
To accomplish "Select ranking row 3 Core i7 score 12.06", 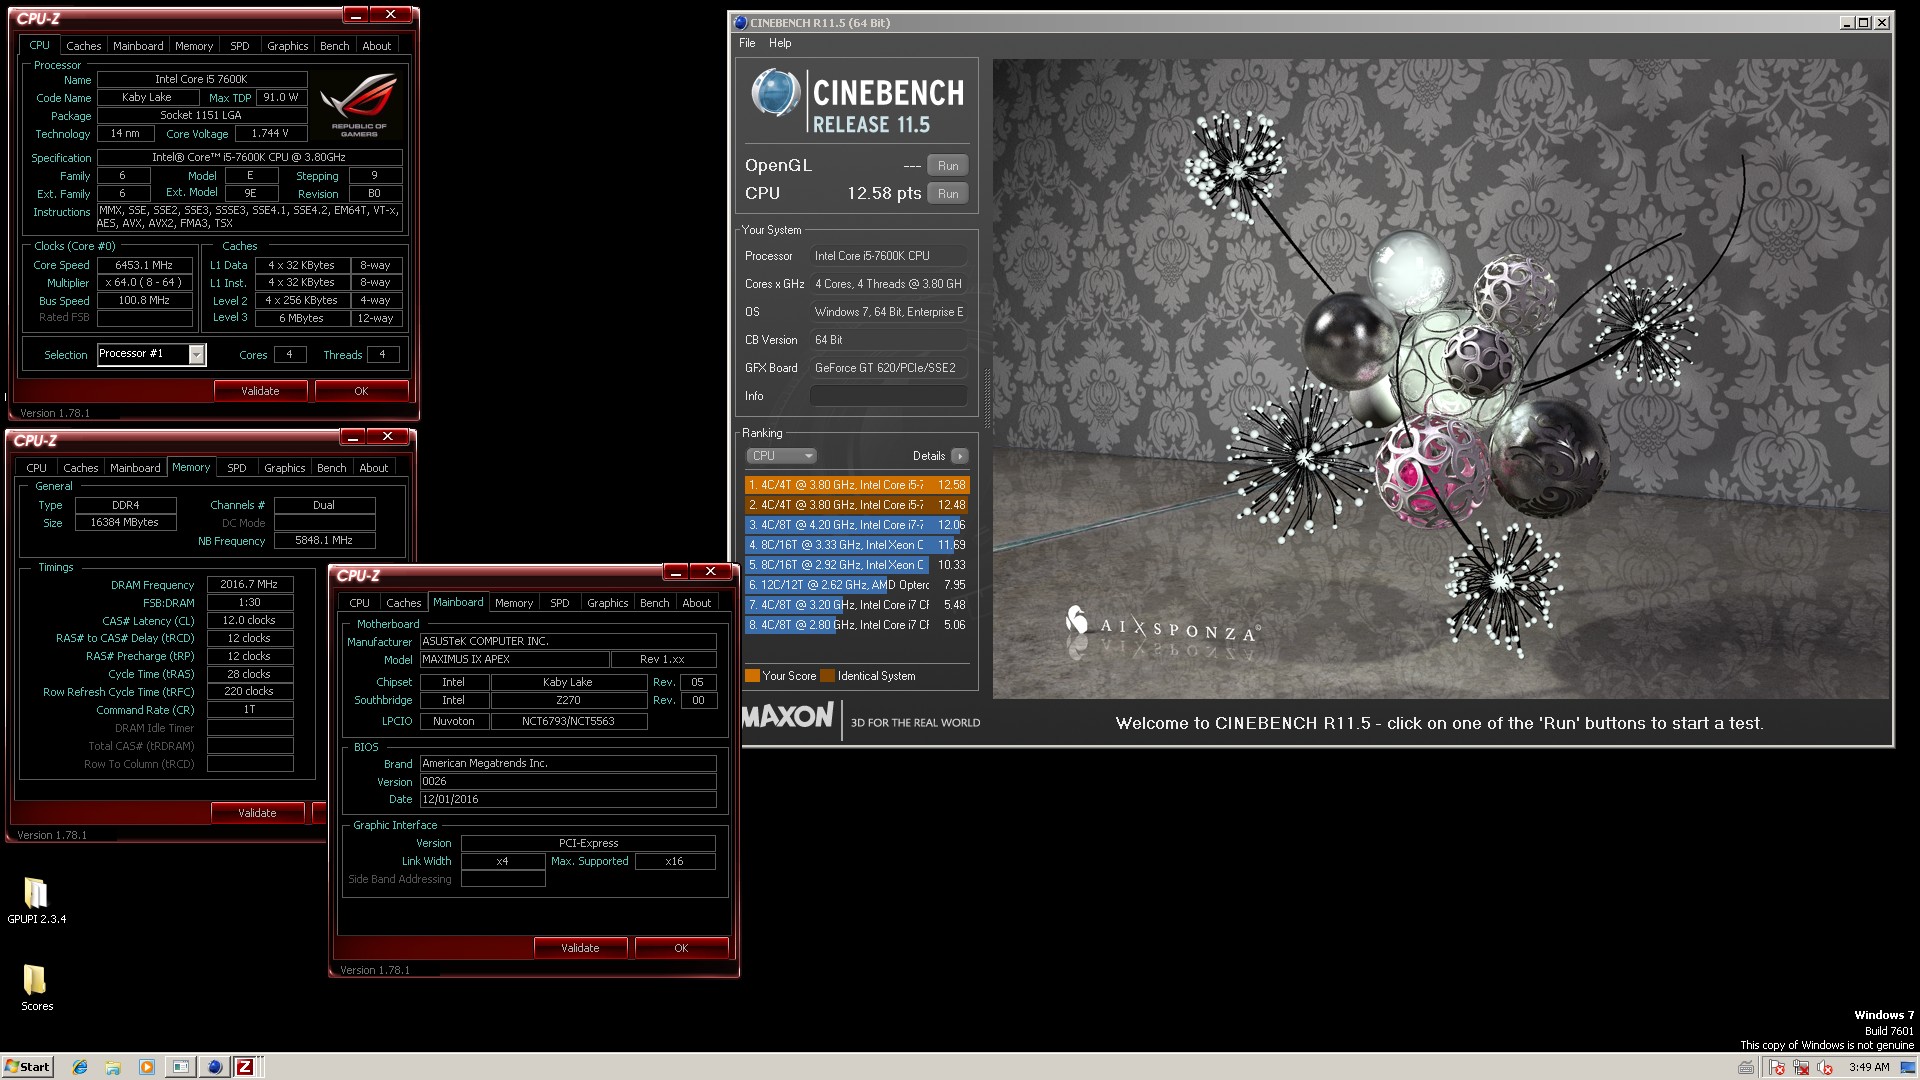I will 856,525.
